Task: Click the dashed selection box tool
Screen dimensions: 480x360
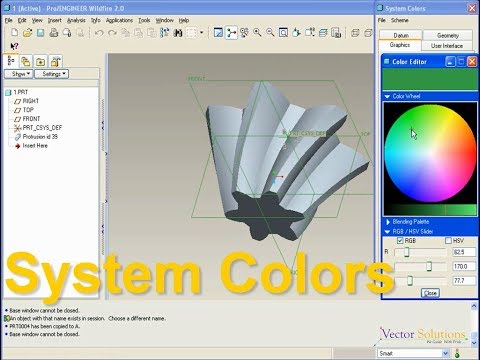Action: pyautogui.click(x=191, y=33)
